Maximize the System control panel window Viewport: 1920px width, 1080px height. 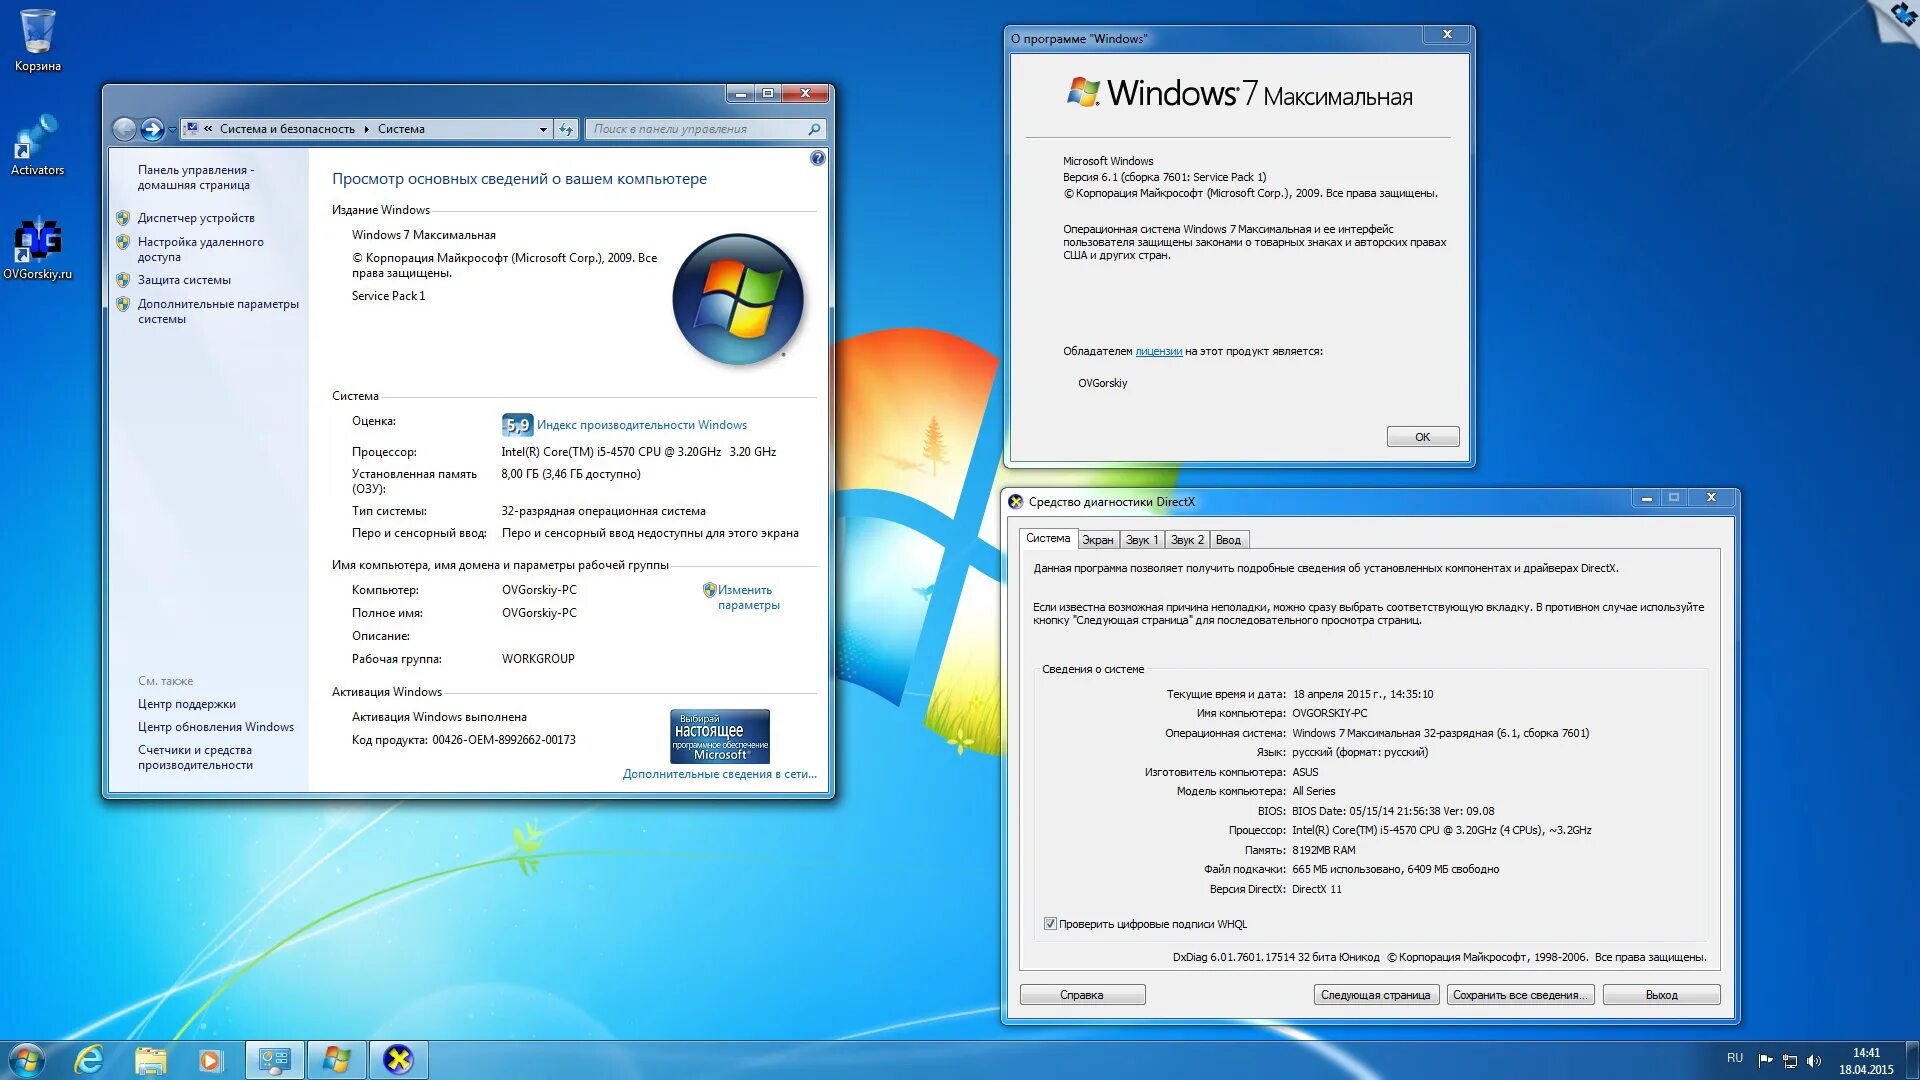(767, 94)
